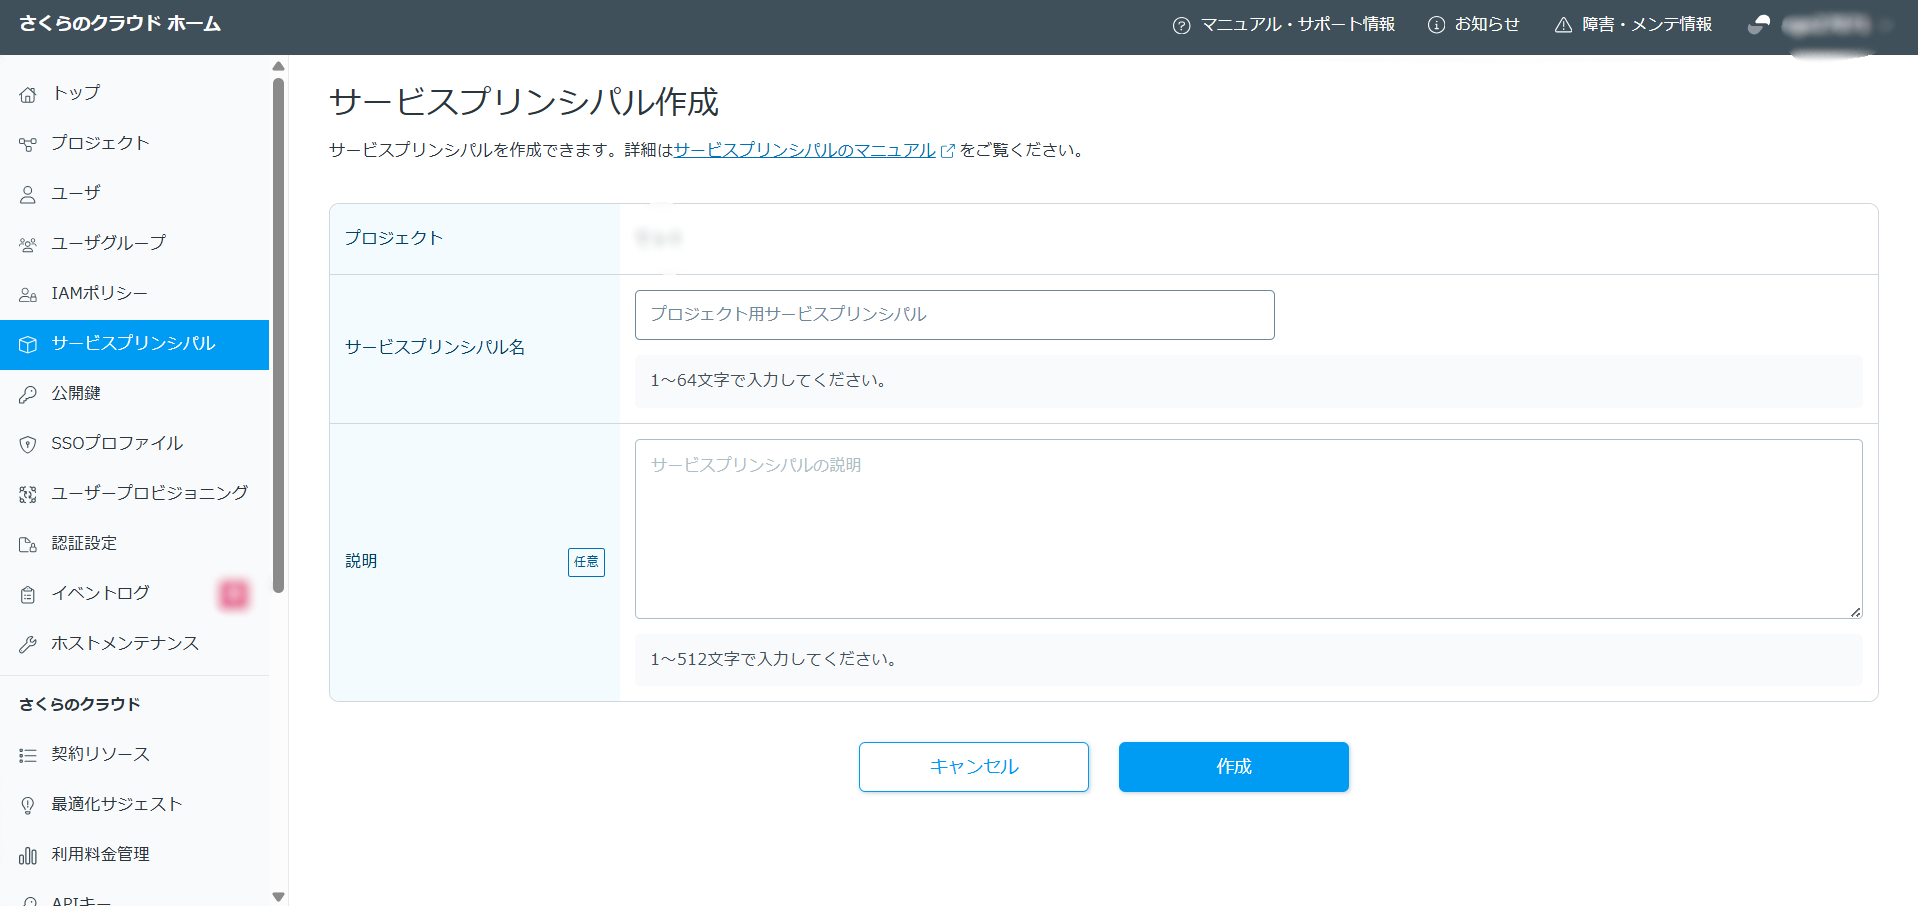Open マニュアル・サポート情報 in the header
The image size is (1918, 906).
pyautogui.click(x=1284, y=24)
